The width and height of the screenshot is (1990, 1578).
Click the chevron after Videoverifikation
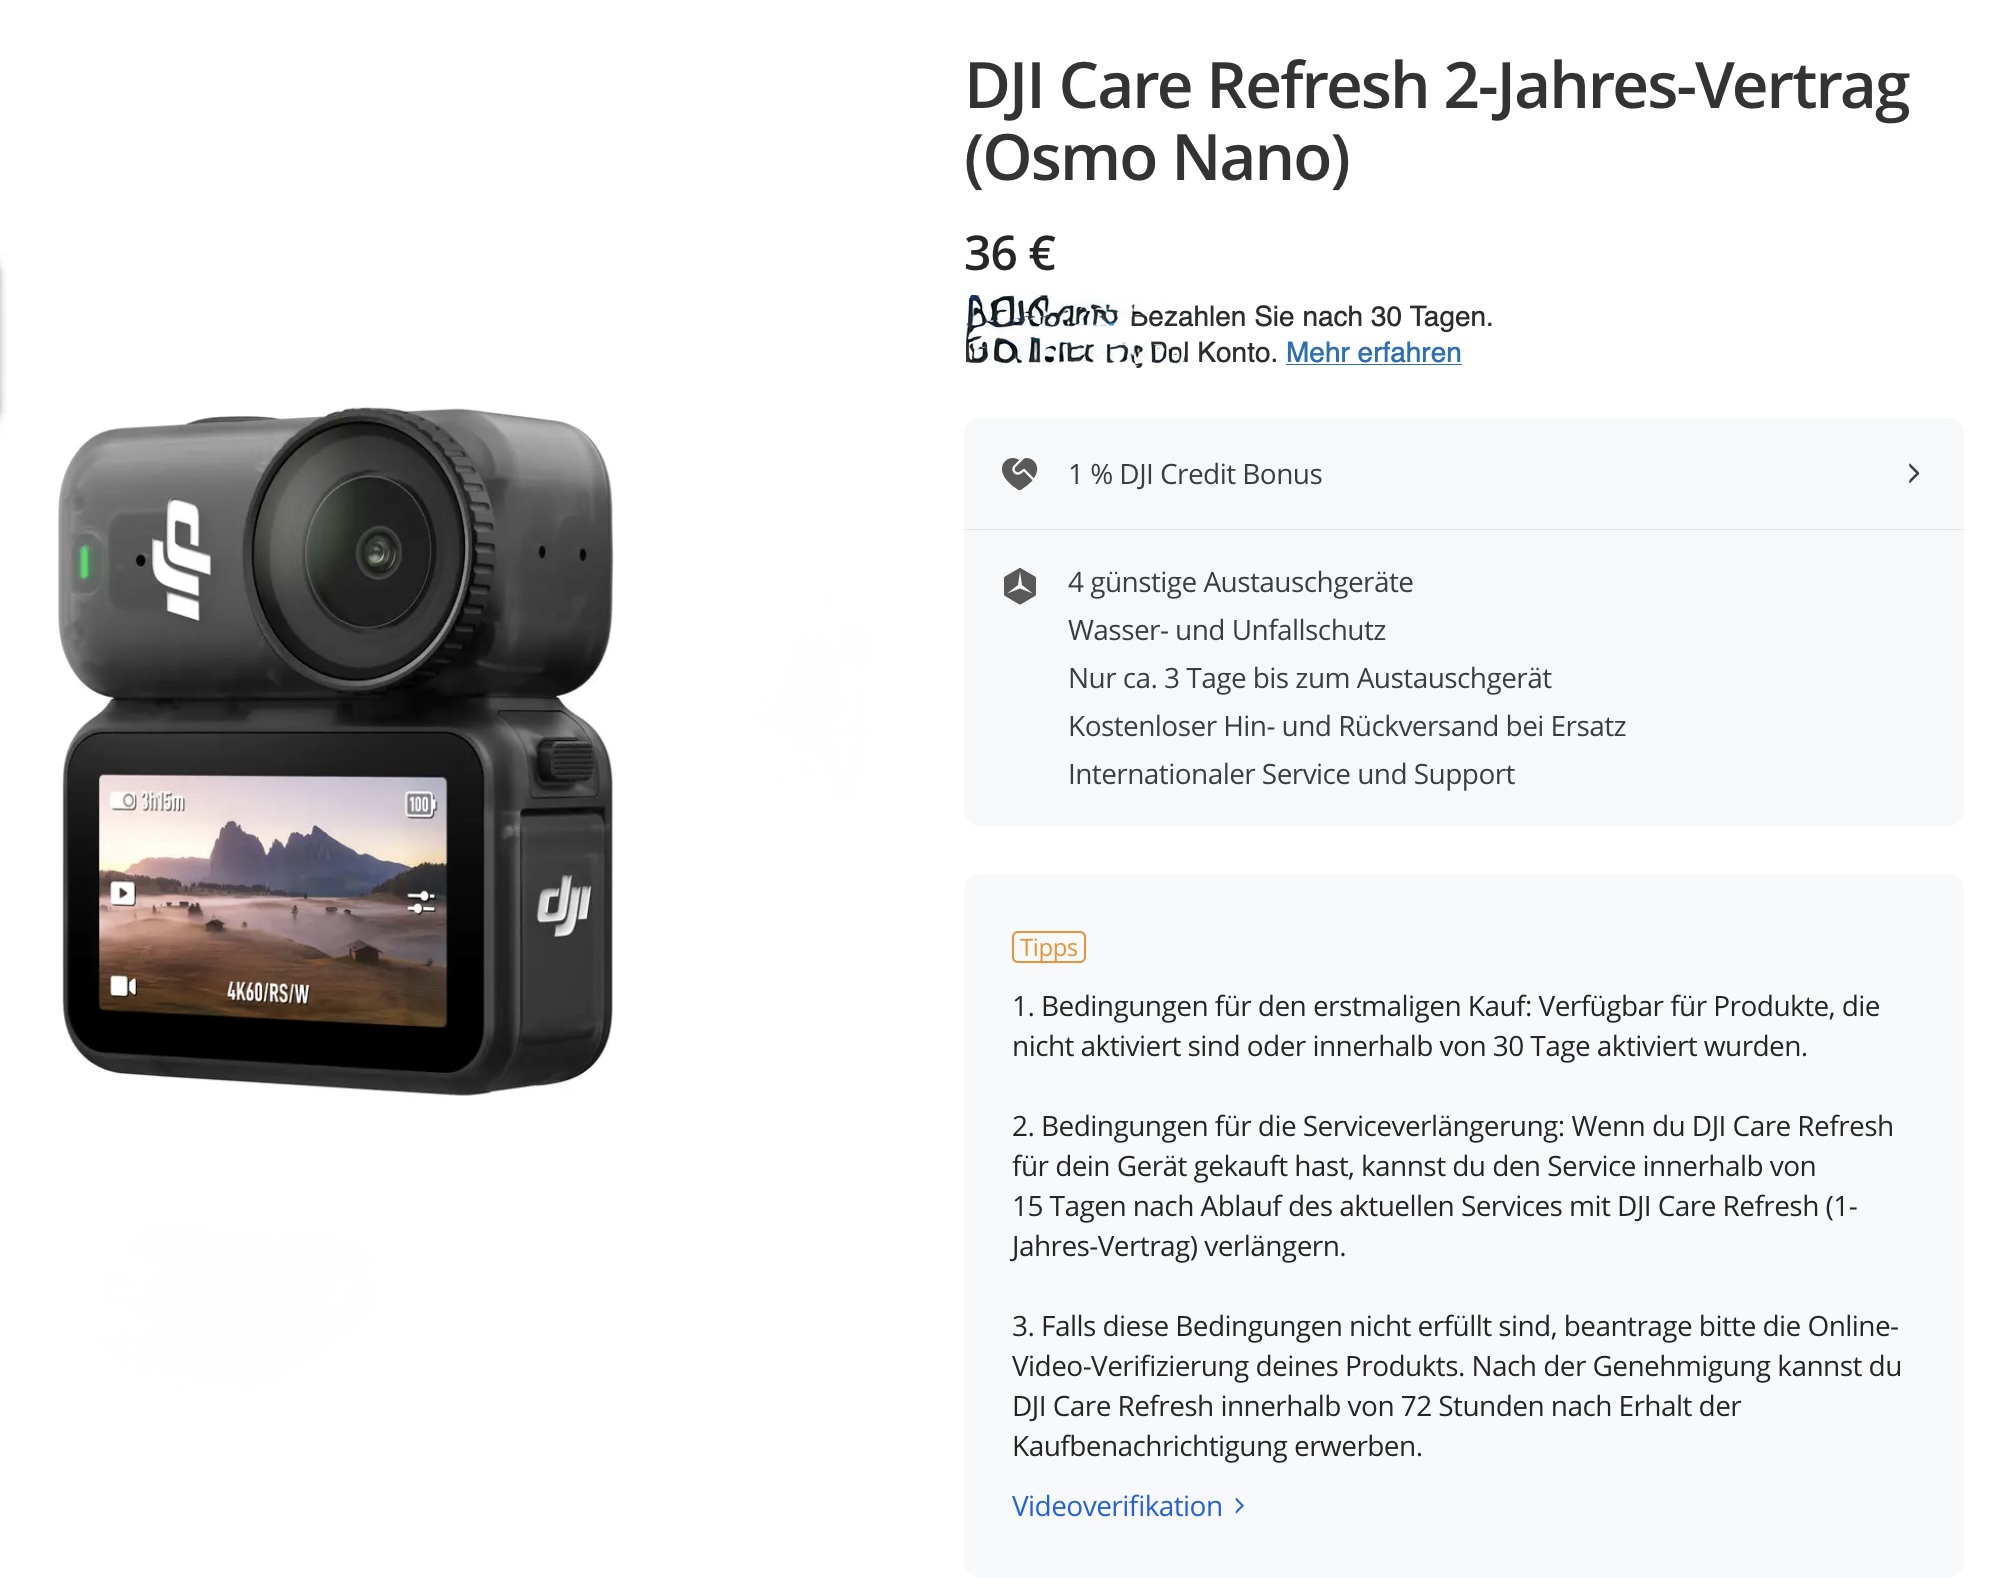click(1239, 1505)
